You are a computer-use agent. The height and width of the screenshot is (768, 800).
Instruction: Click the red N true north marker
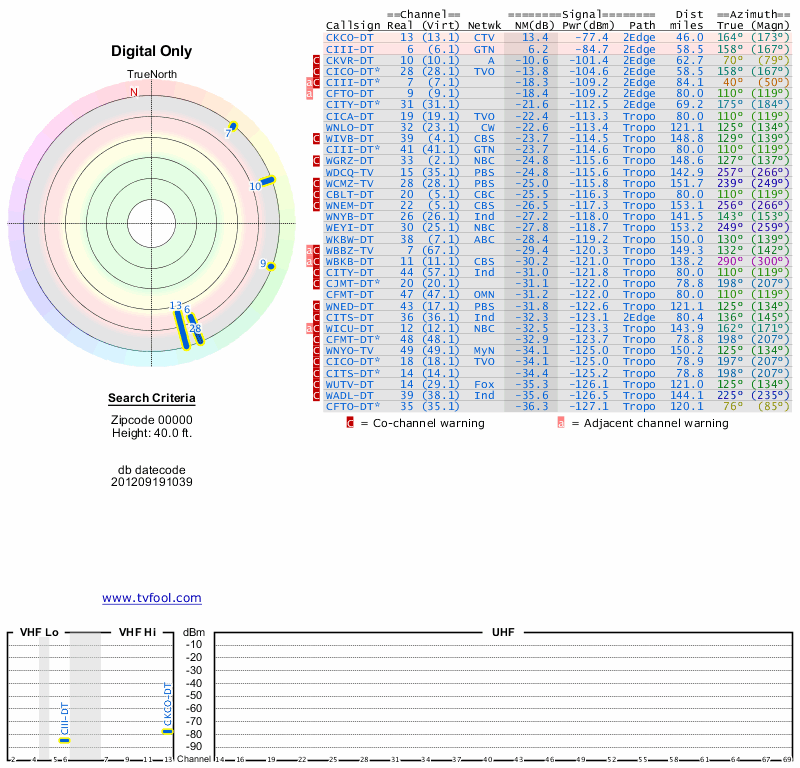[134, 92]
